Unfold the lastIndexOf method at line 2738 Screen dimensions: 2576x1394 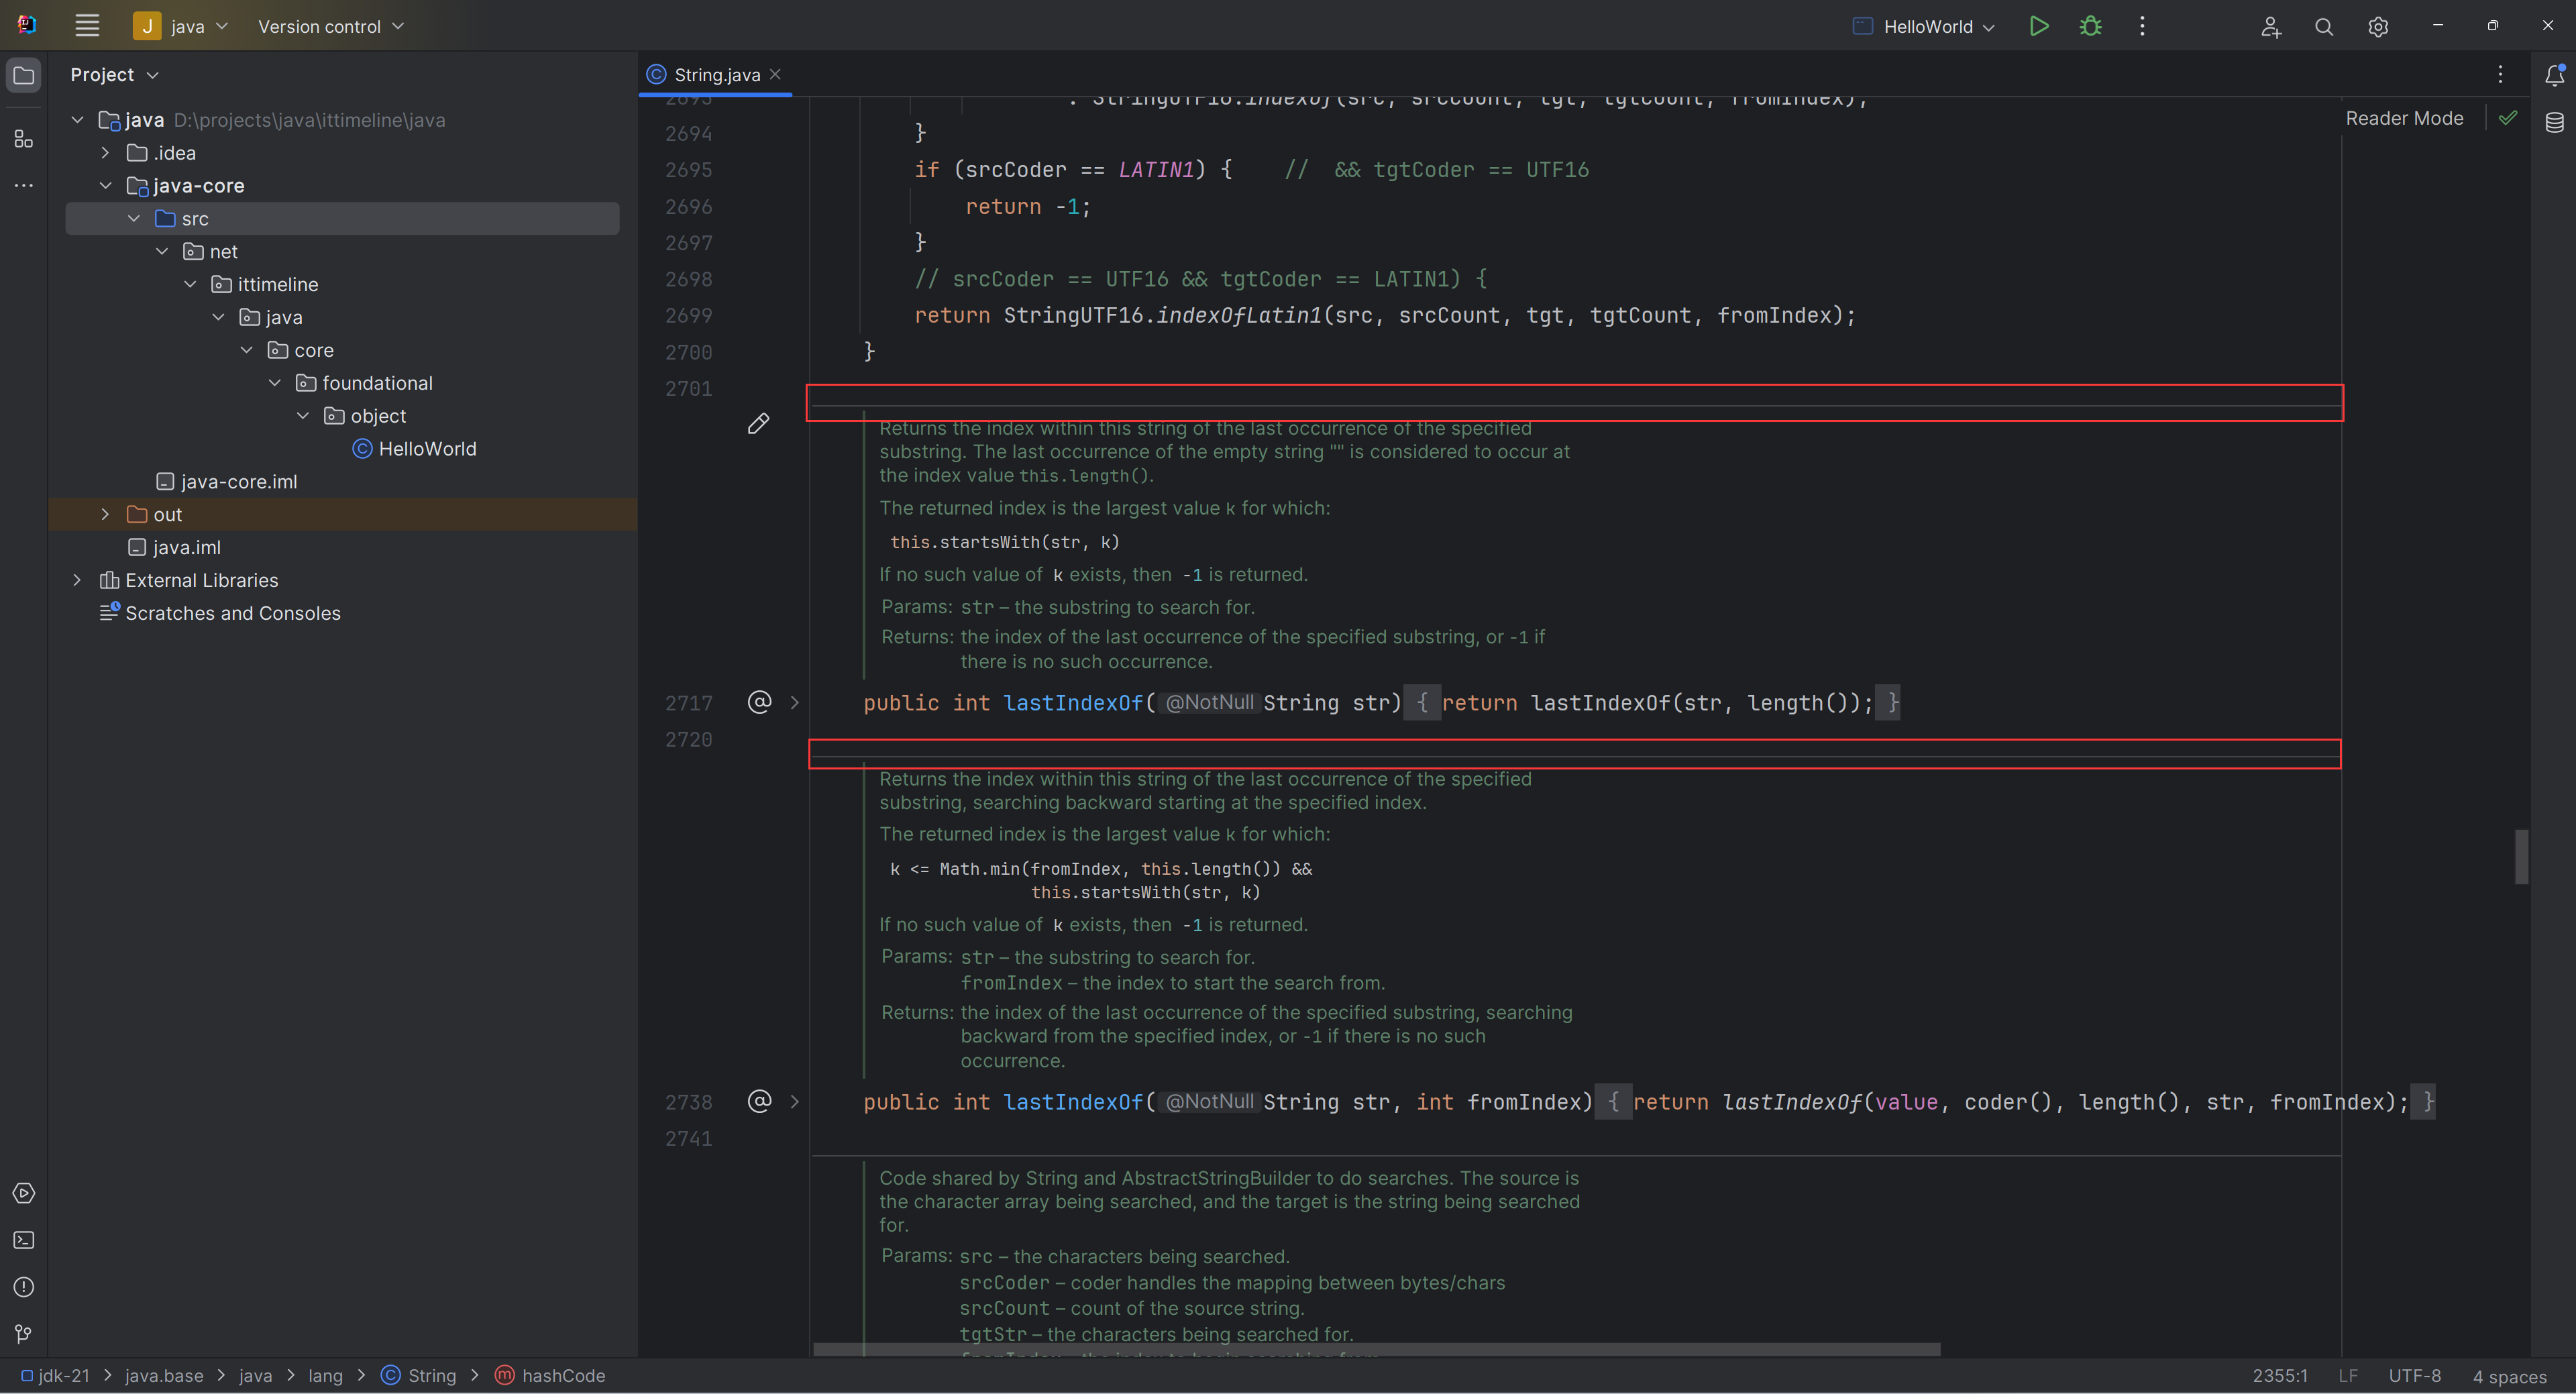[x=795, y=1101]
